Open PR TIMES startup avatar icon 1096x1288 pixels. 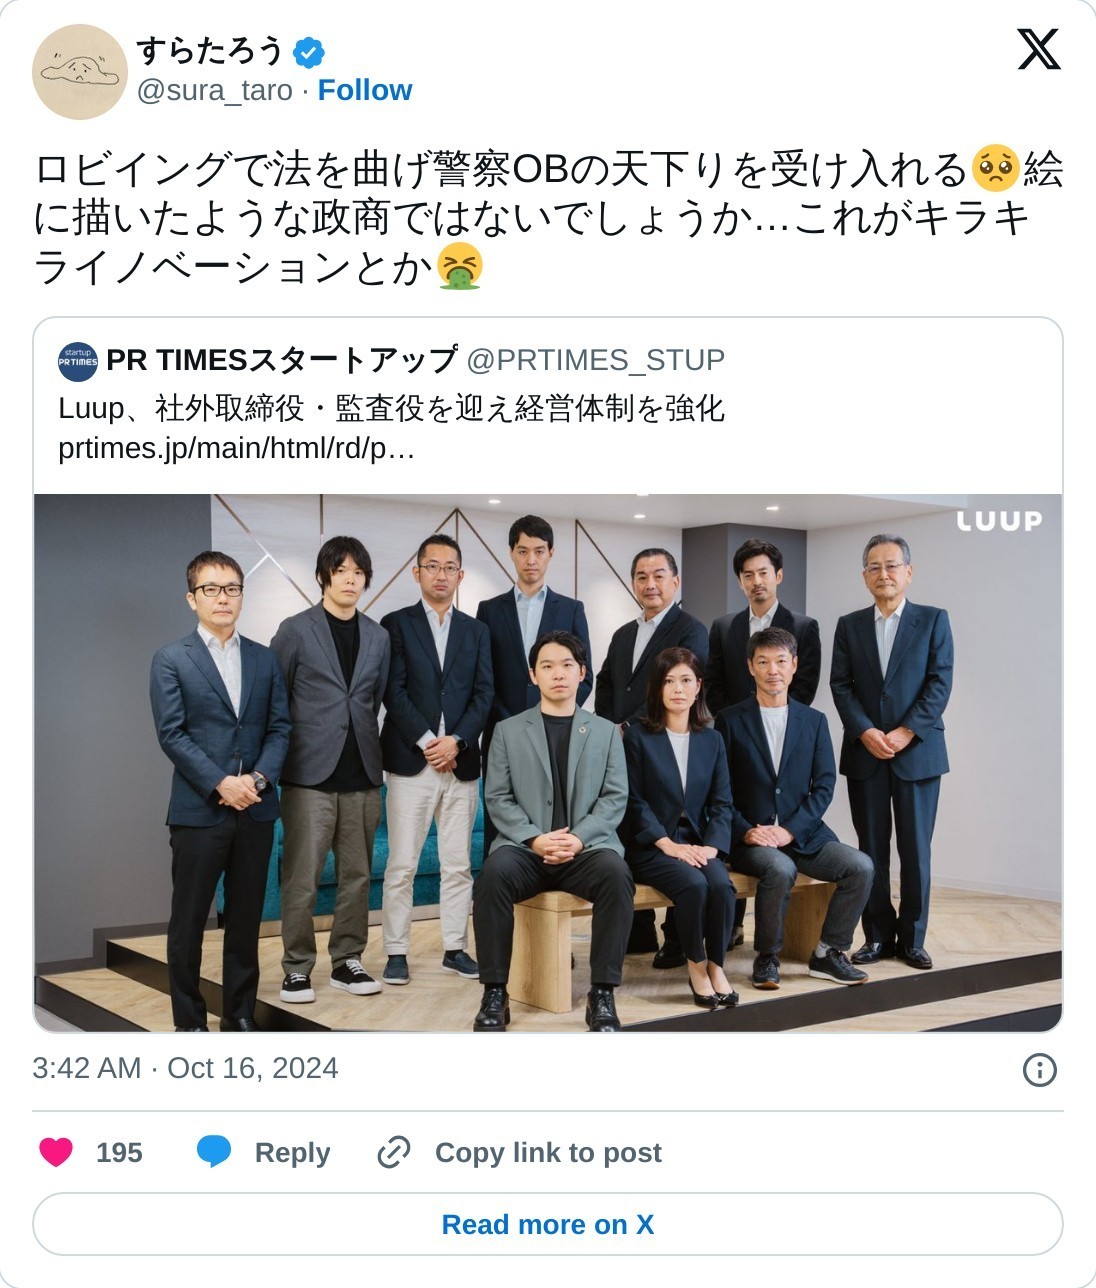(x=78, y=361)
